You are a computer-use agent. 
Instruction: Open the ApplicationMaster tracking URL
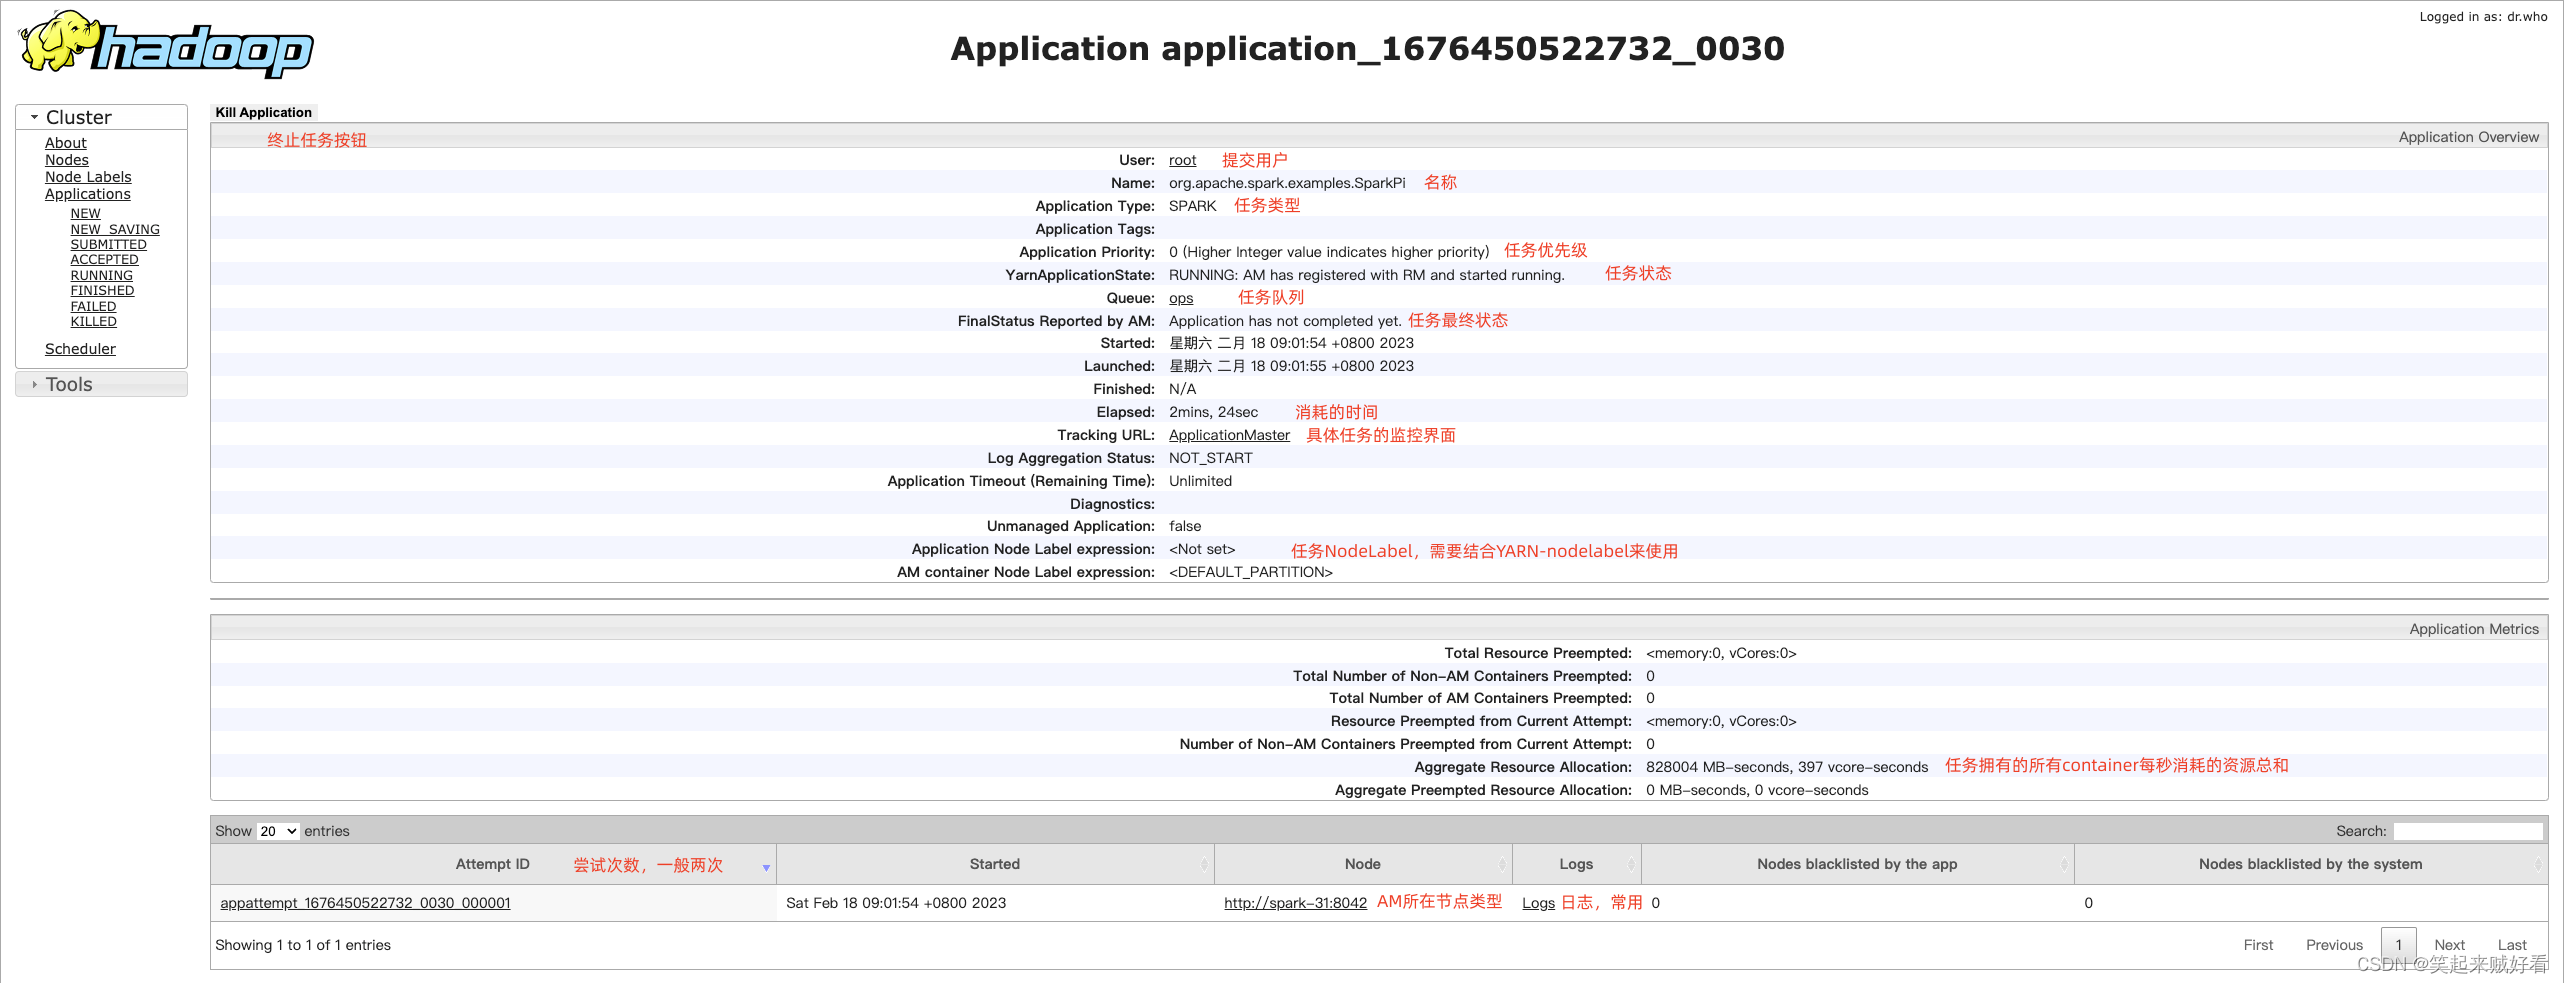1229,435
